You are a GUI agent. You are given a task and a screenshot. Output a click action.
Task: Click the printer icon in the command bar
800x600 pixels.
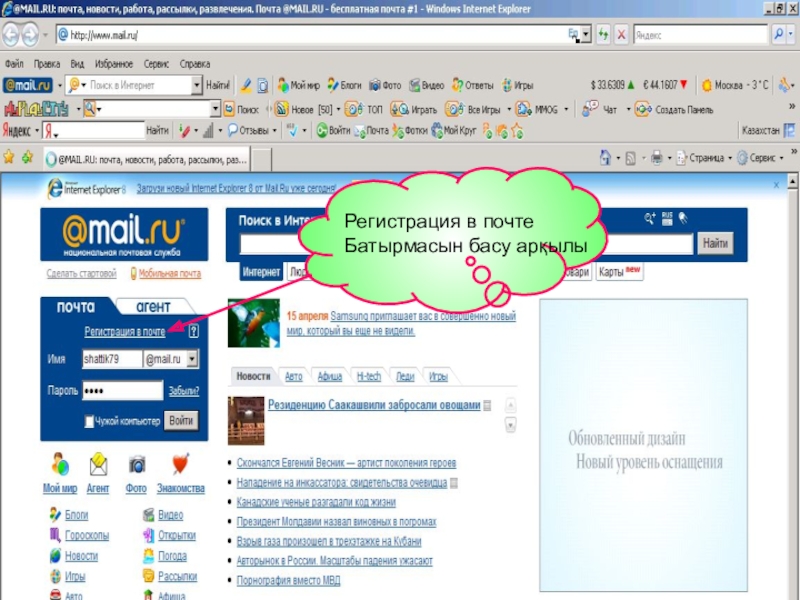click(x=657, y=158)
